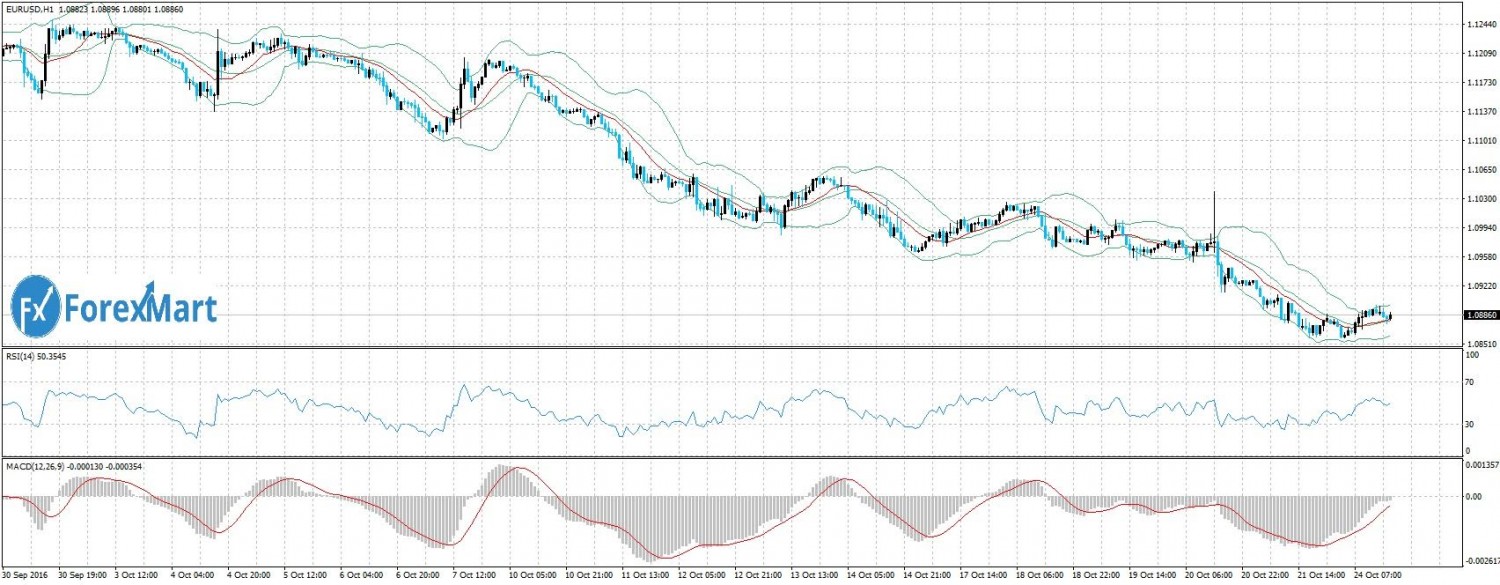Click the MACD 0.00 zero level label
This screenshot has height=585, width=1500.
(1466, 496)
